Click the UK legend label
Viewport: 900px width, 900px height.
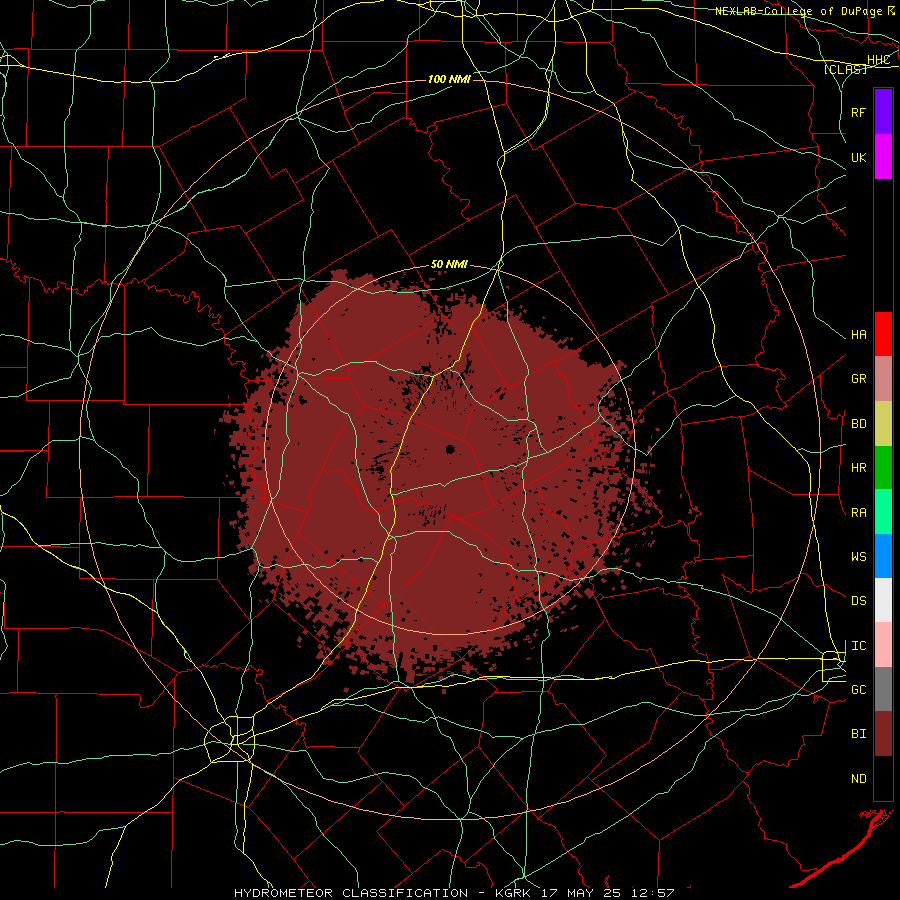pyautogui.click(x=858, y=157)
